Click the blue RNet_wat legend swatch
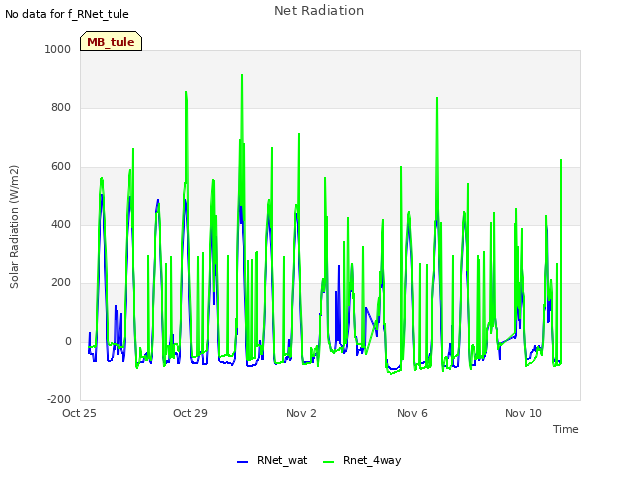 click(242, 462)
